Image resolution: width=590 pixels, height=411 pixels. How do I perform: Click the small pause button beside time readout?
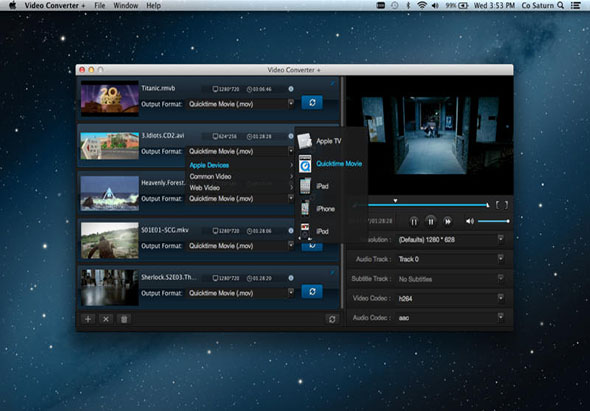[414, 221]
